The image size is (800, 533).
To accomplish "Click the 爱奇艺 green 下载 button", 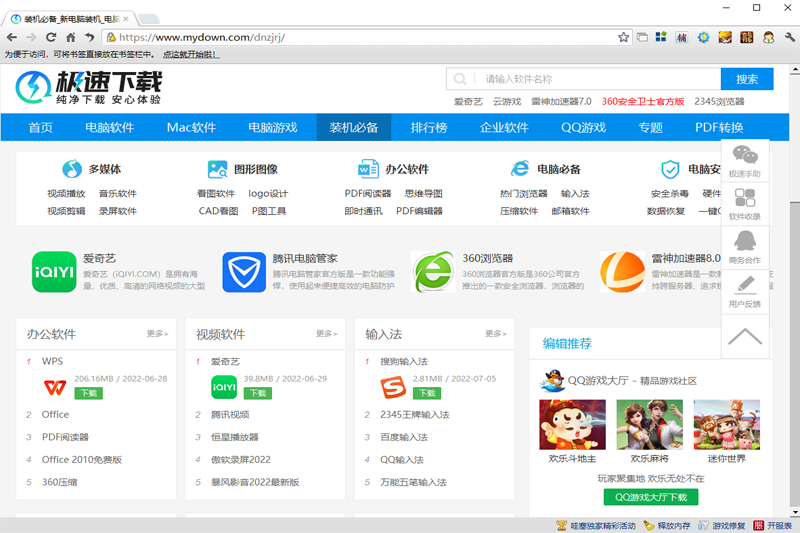I will pyautogui.click(x=258, y=393).
